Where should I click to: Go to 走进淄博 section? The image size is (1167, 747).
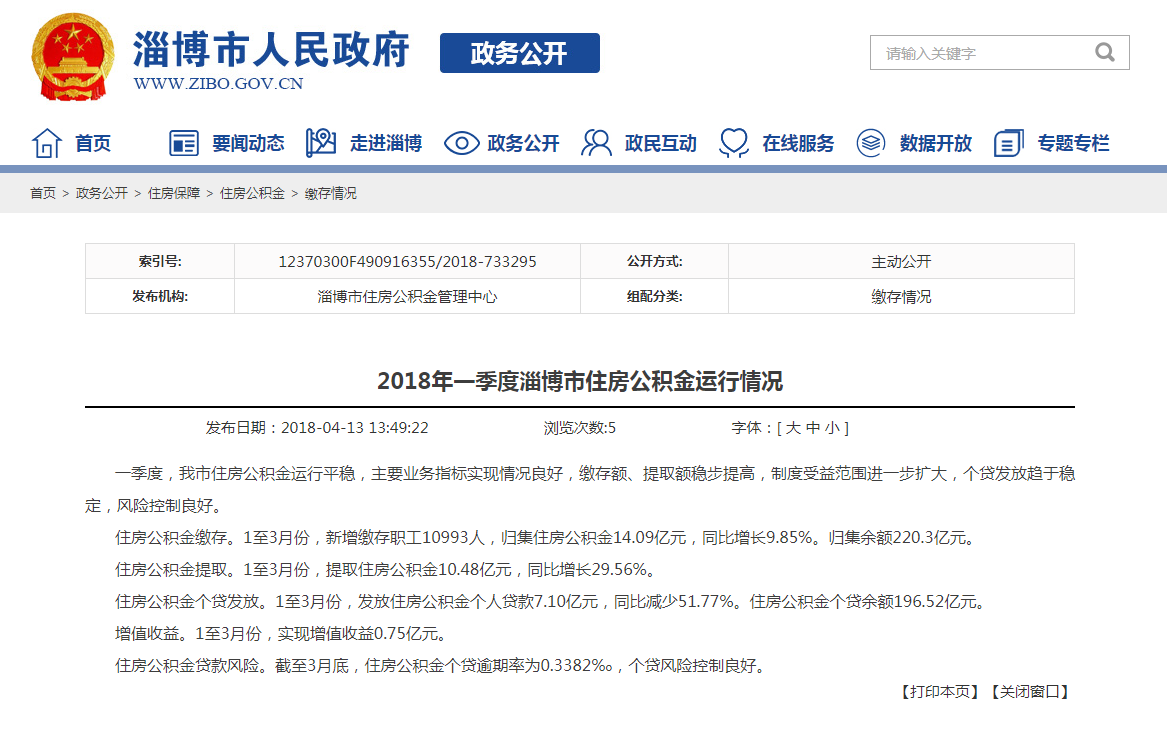[x=386, y=143]
